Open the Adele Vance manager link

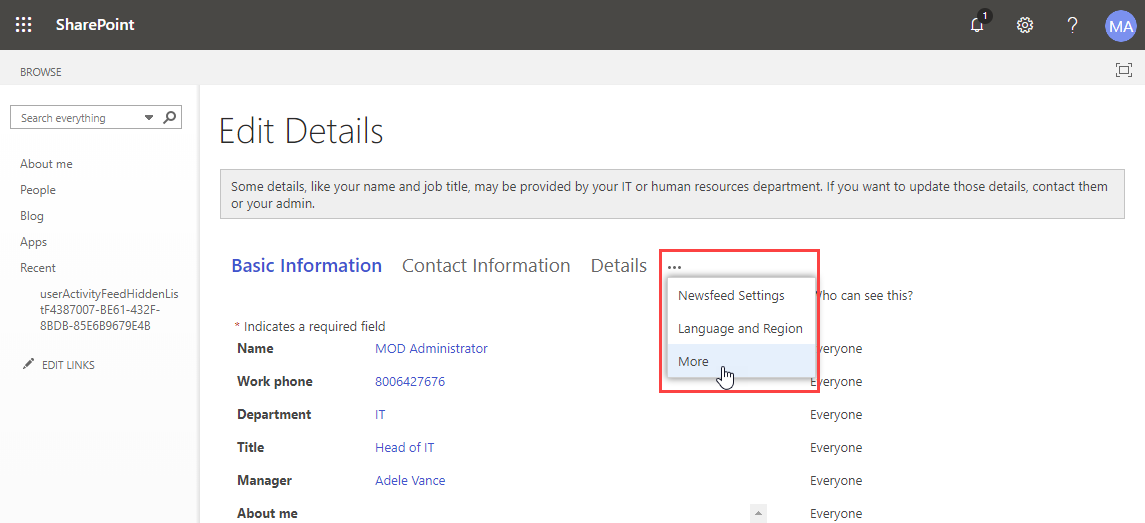point(410,481)
